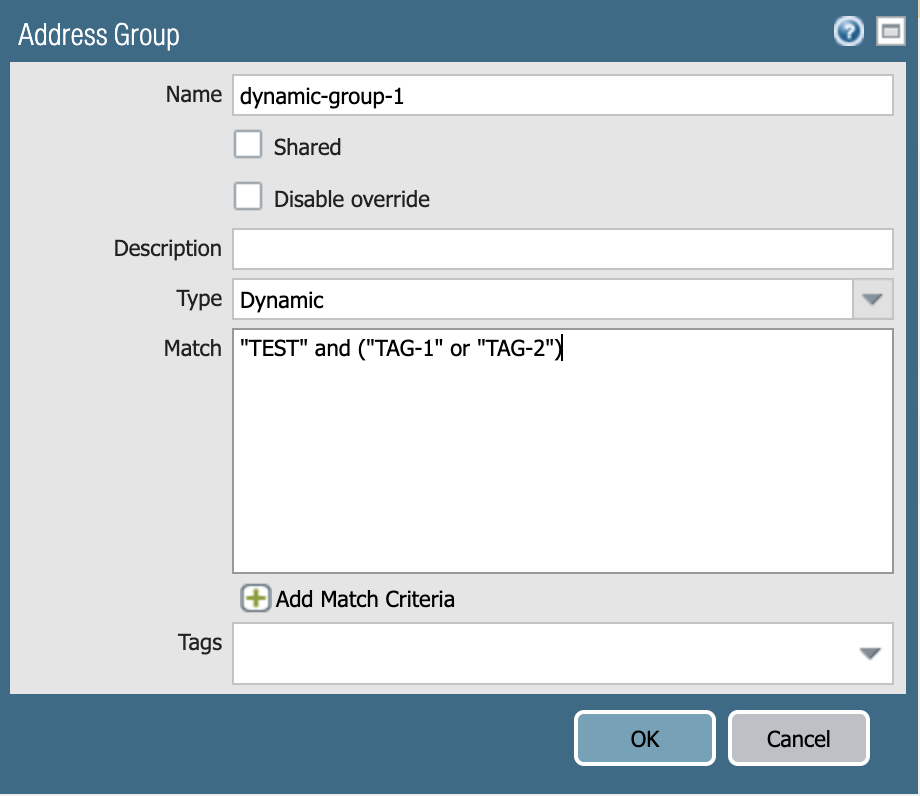
Task: Expand the Type dropdown arrow
Action: [x=872, y=299]
